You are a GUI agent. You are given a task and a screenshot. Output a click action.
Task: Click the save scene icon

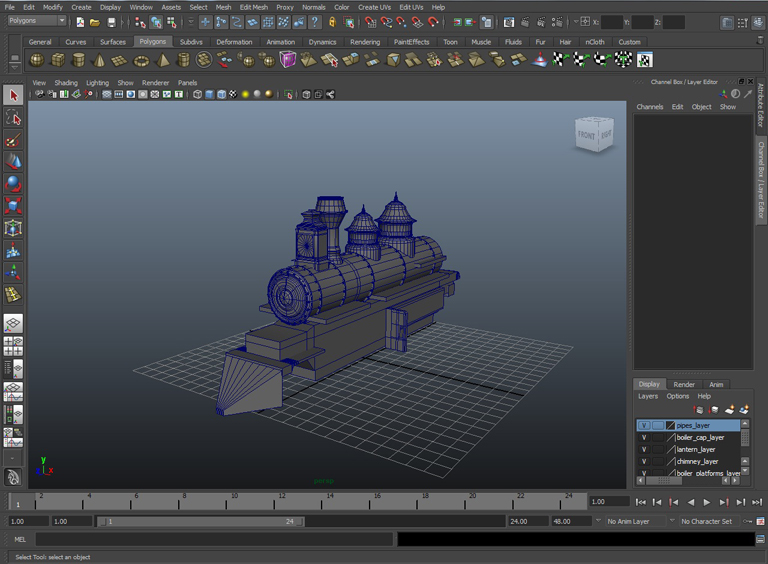111,22
